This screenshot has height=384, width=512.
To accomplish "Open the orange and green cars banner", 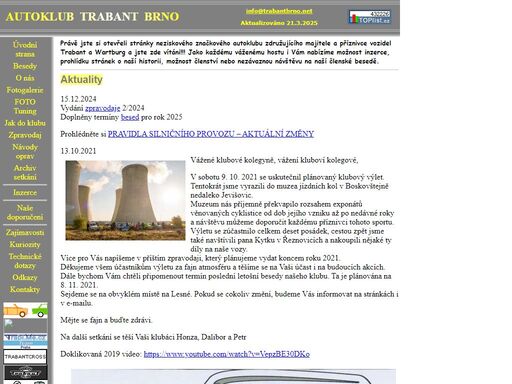I will (25, 310).
